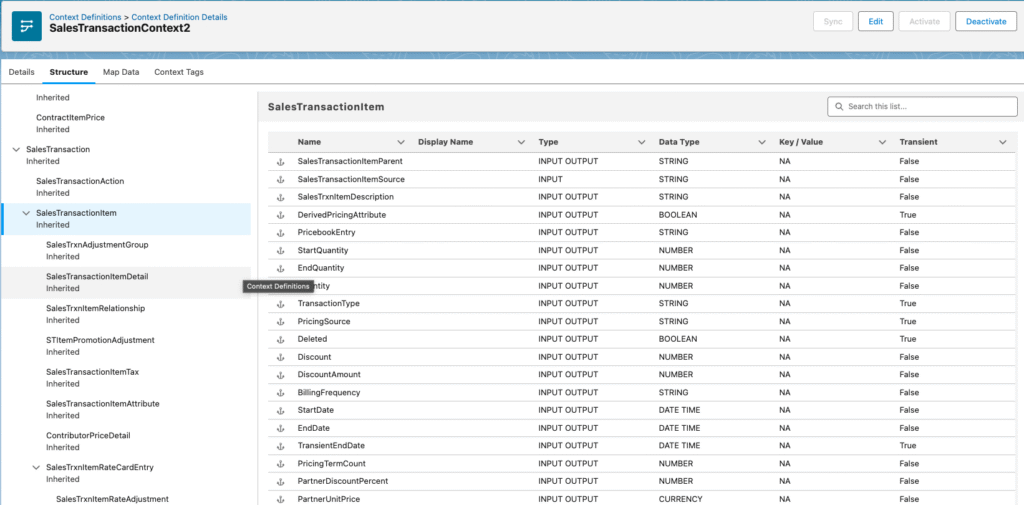Collapse the SalesTrxnItemRateCardEntry node
The width and height of the screenshot is (1024, 505).
36,468
